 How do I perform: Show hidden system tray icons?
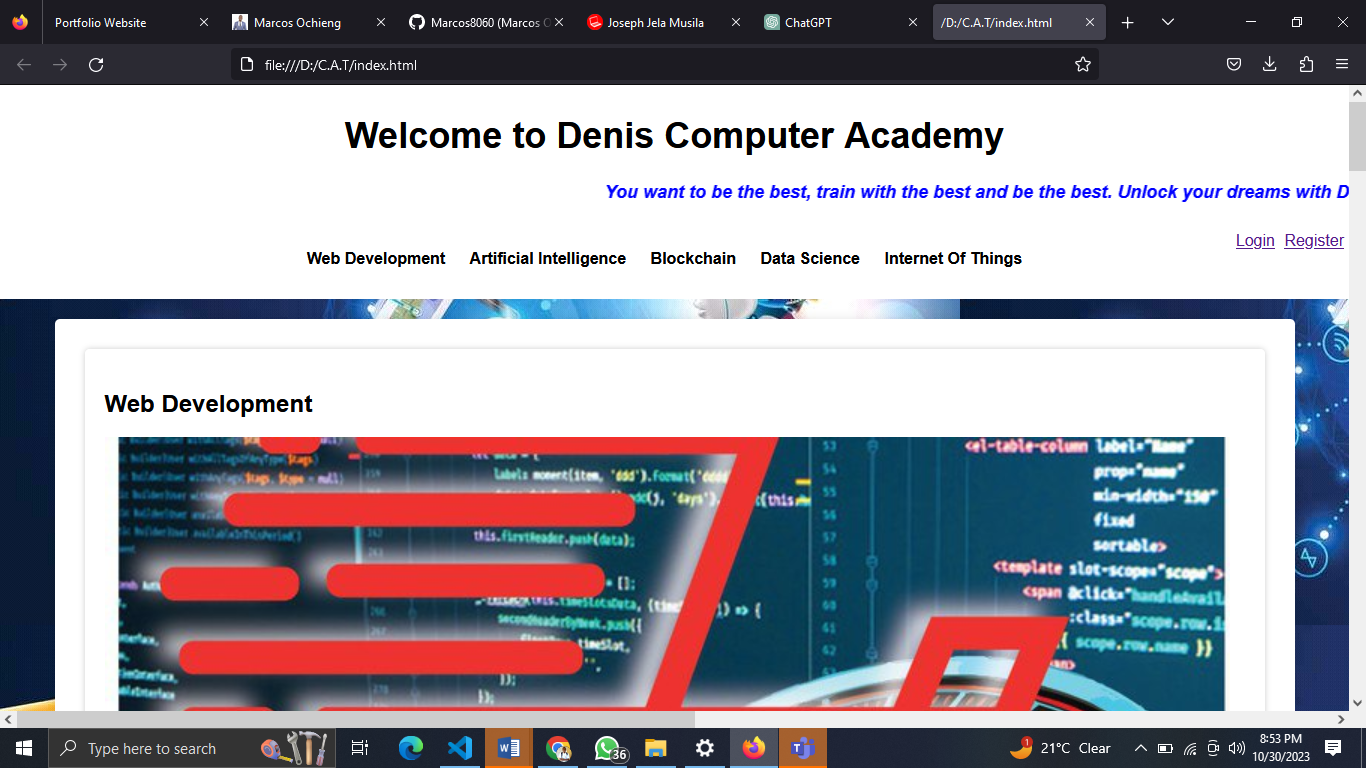[1140, 748]
